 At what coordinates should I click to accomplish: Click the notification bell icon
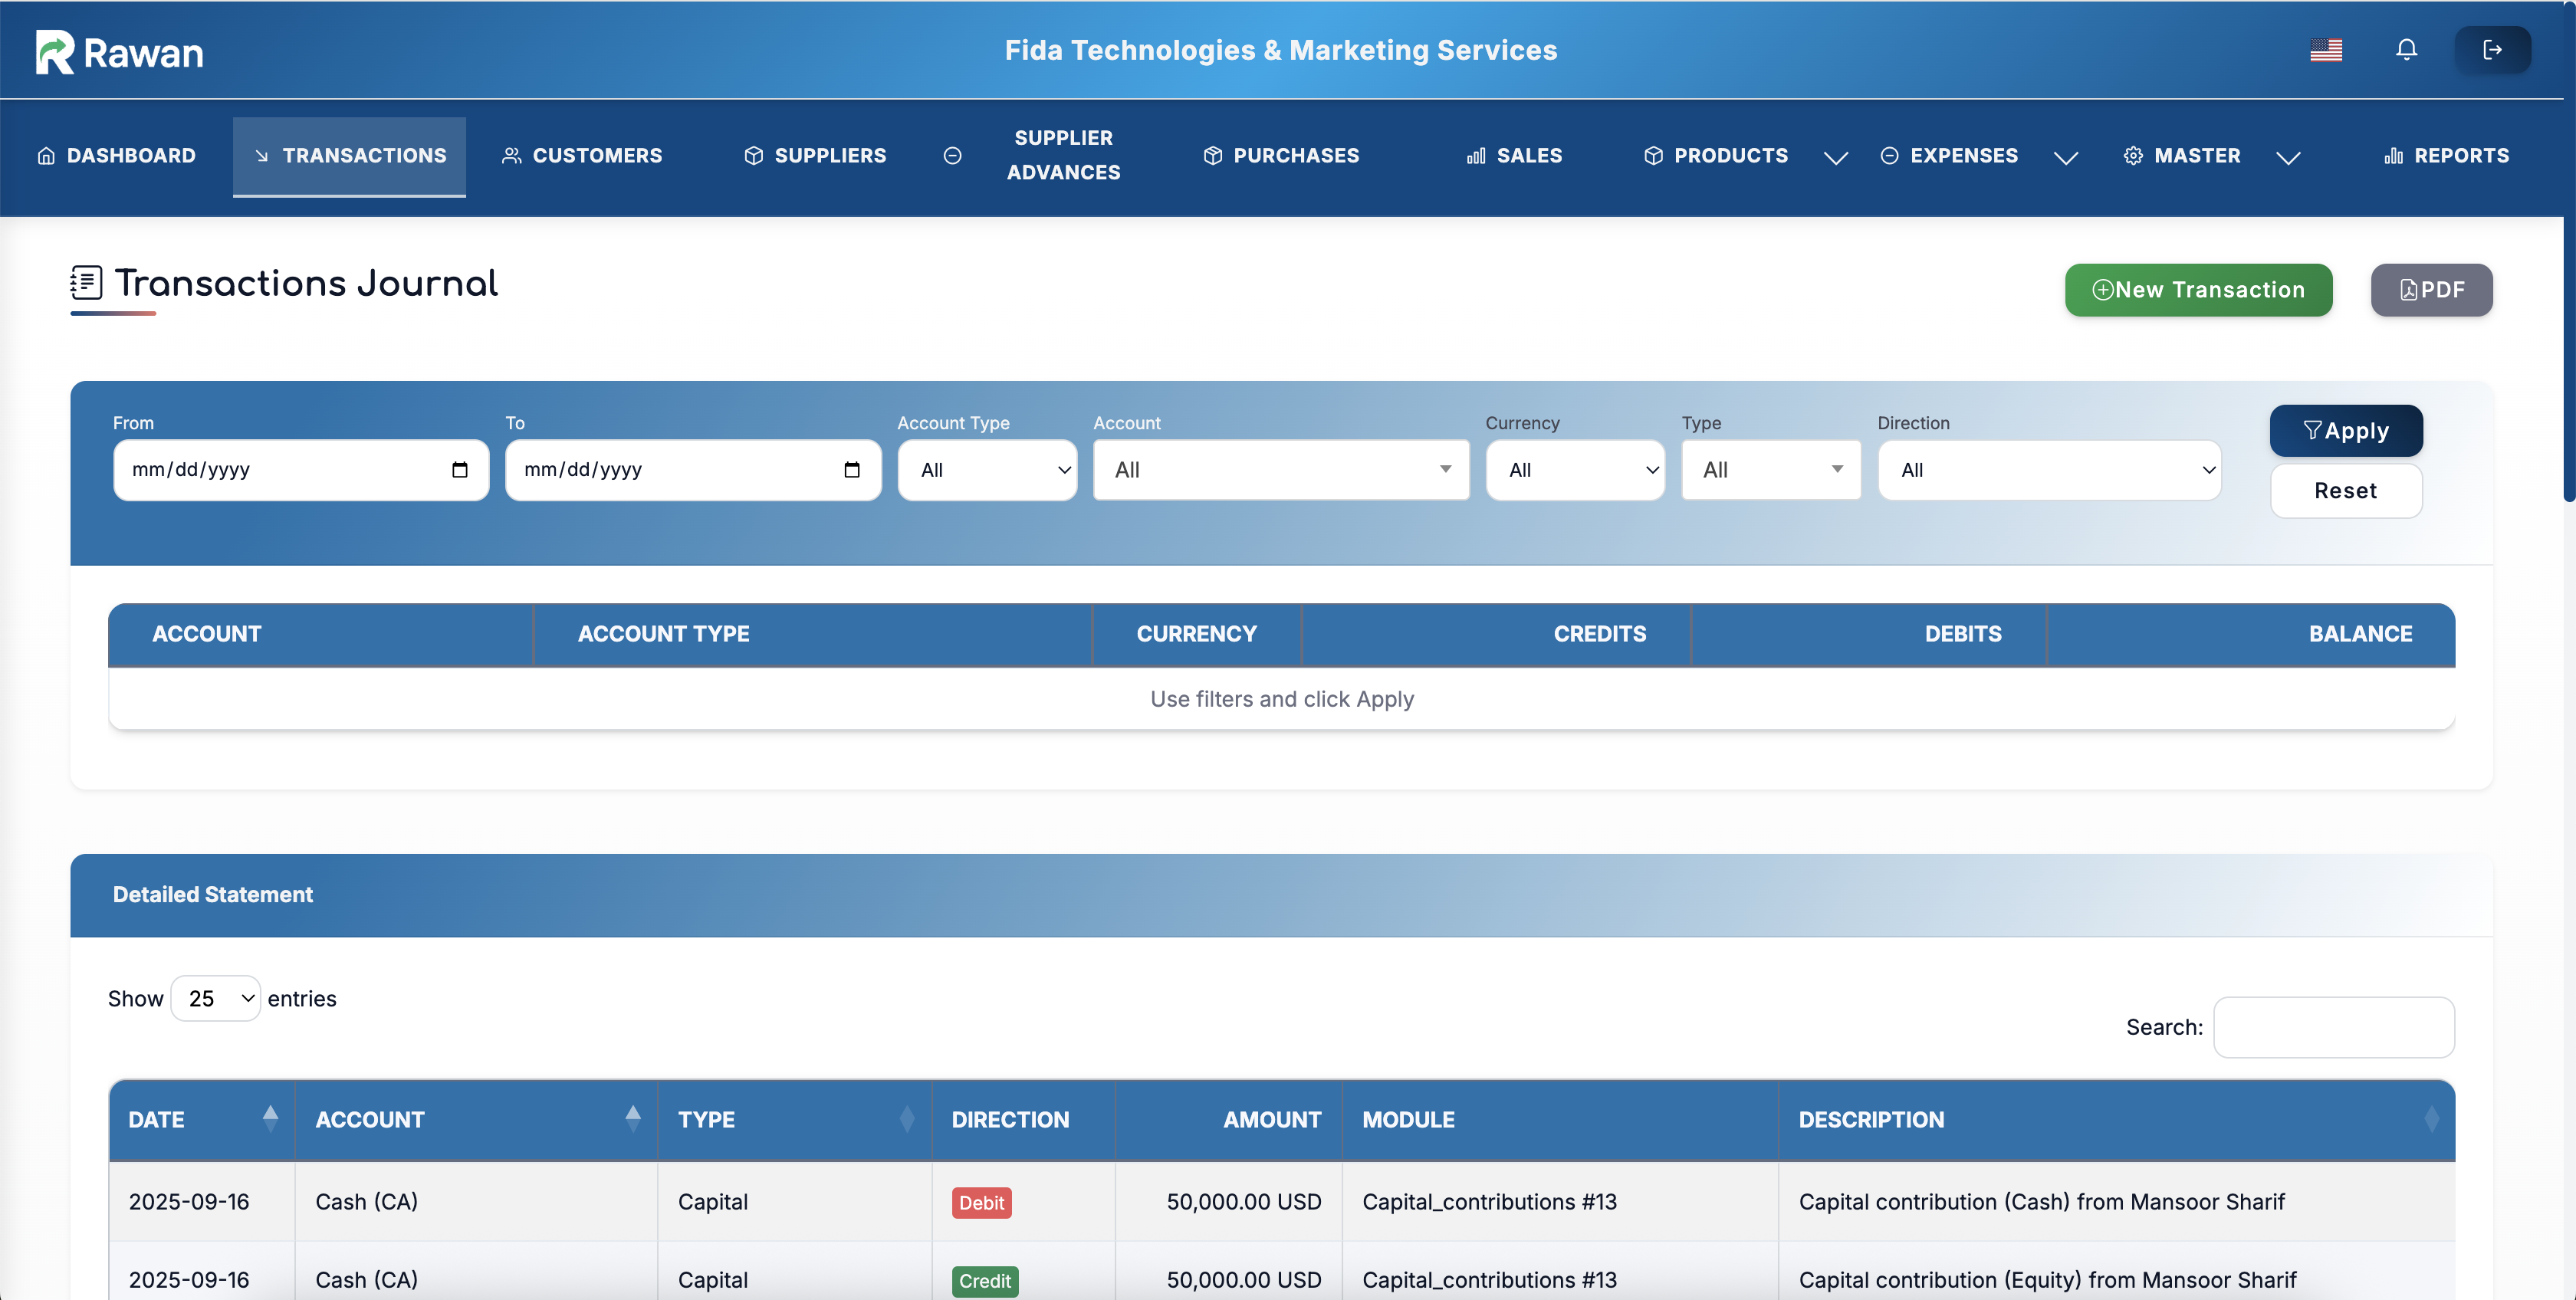pos(2406,50)
